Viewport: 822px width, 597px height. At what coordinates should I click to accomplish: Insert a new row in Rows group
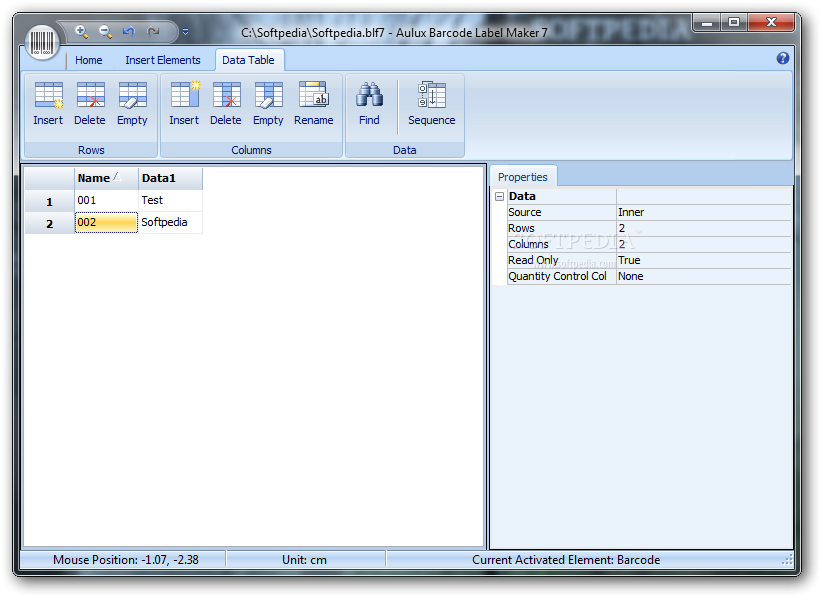(48, 104)
